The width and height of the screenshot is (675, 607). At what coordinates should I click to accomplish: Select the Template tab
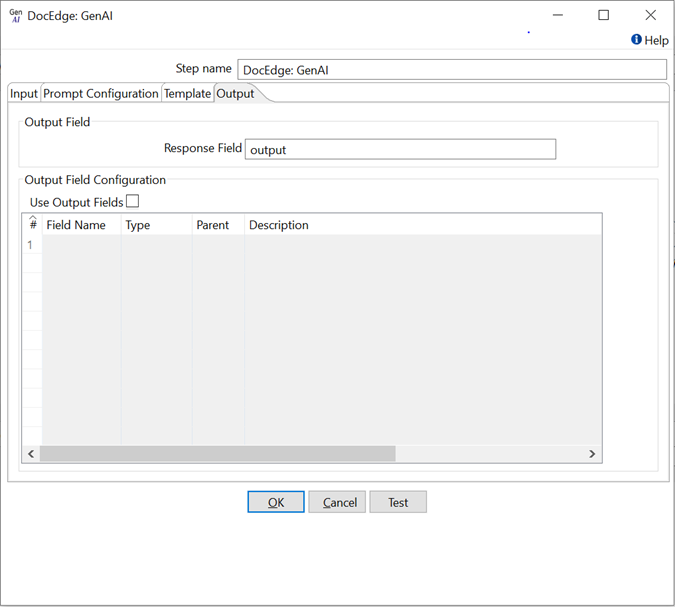187,93
